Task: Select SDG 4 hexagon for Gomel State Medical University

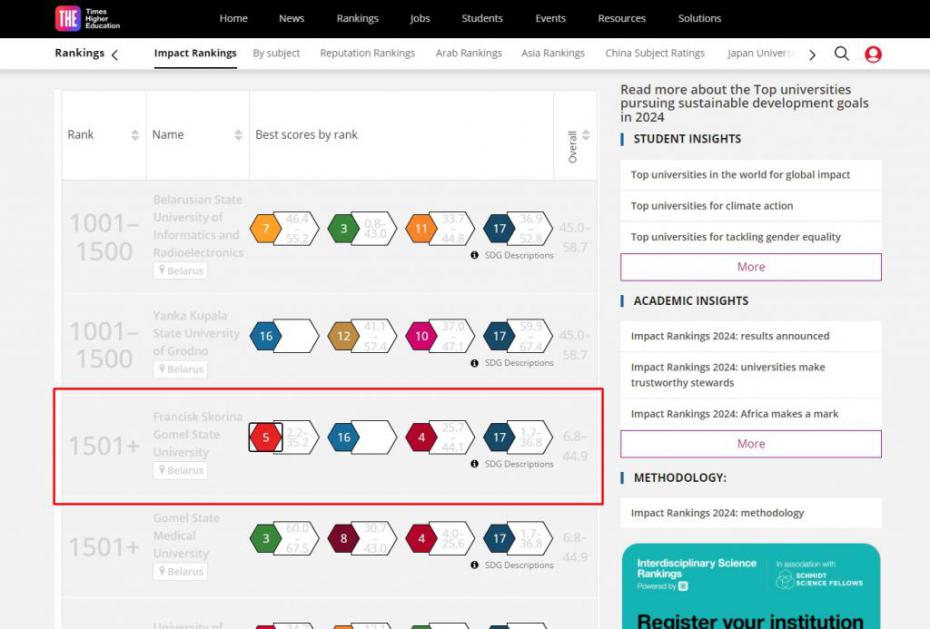Action: click(421, 538)
